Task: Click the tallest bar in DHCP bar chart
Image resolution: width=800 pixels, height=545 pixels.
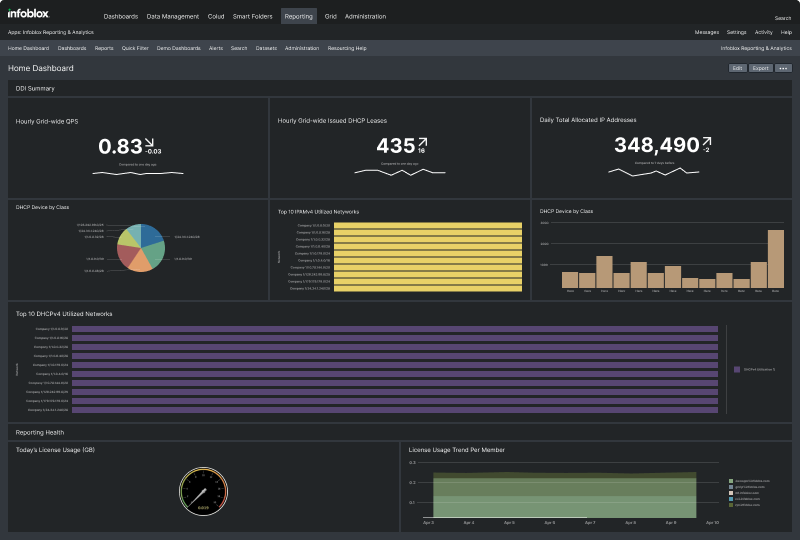Action: 775,259
